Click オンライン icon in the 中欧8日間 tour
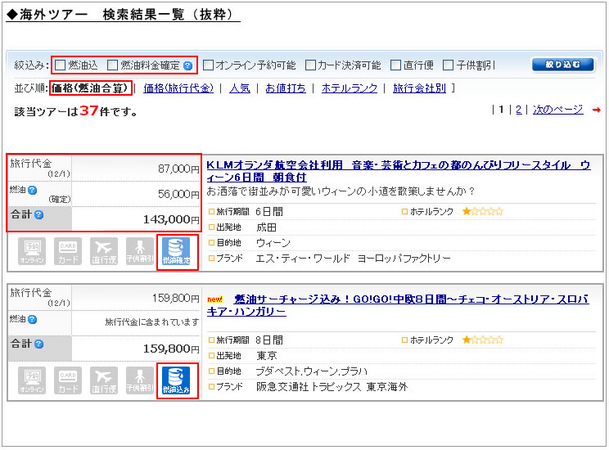This screenshot has height=450, width=609. [32, 381]
